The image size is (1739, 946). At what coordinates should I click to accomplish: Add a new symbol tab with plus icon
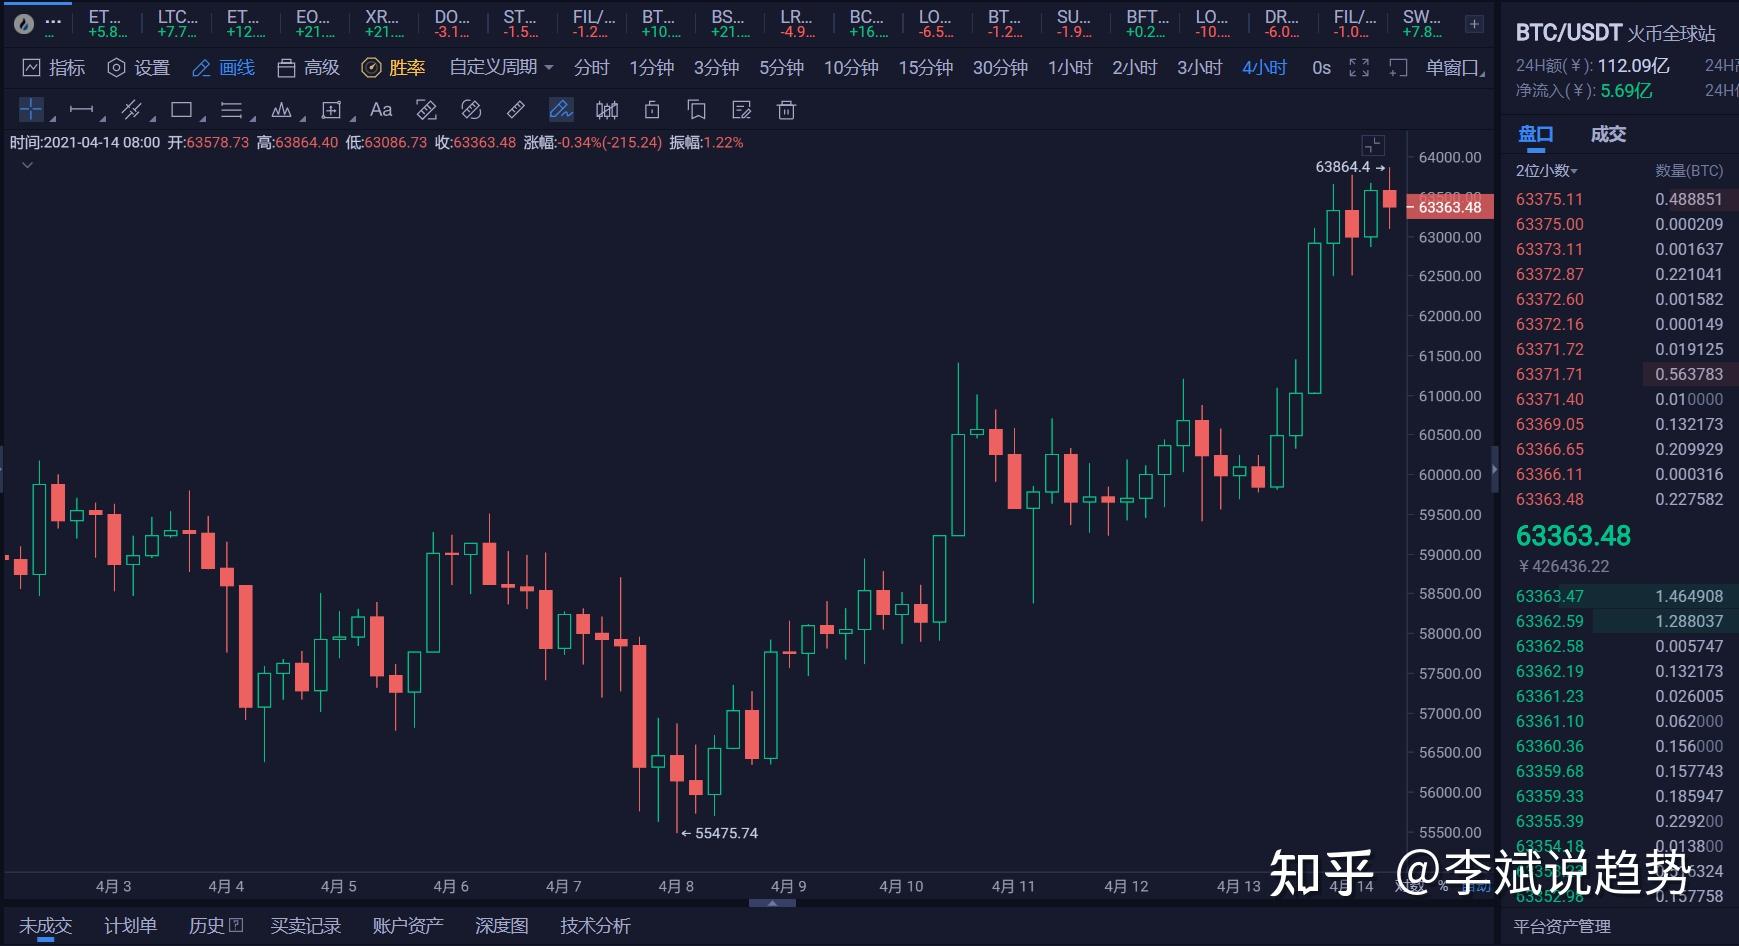1474,23
